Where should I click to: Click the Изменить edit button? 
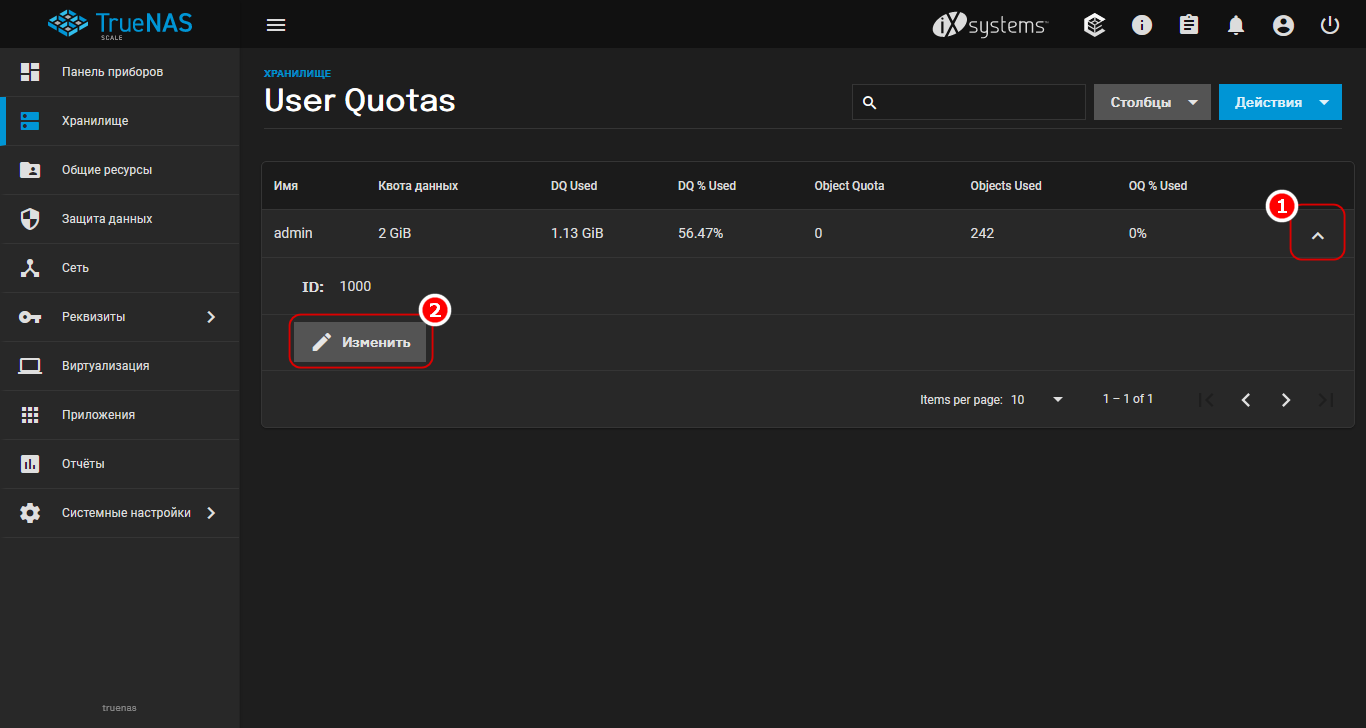(x=360, y=342)
